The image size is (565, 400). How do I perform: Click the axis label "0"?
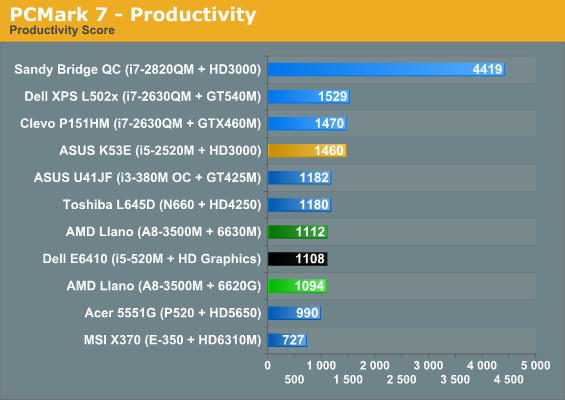click(x=267, y=365)
